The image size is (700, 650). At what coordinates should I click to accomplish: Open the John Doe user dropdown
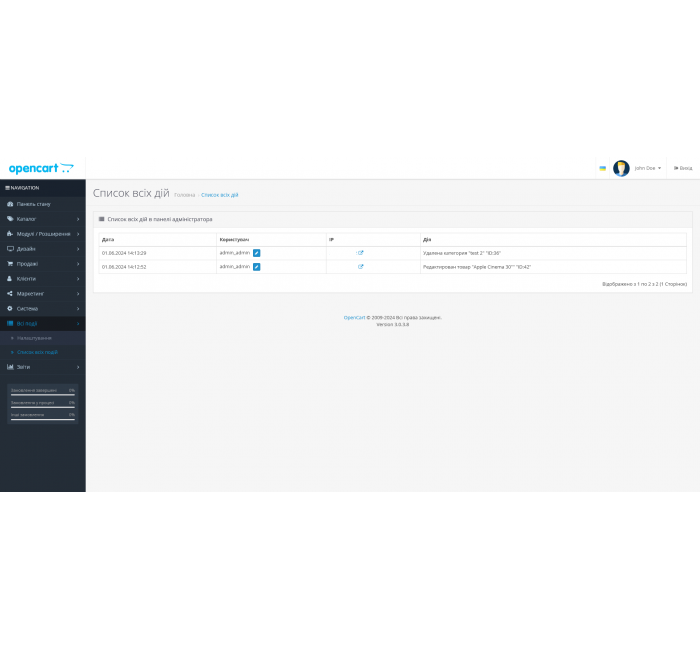[647, 168]
